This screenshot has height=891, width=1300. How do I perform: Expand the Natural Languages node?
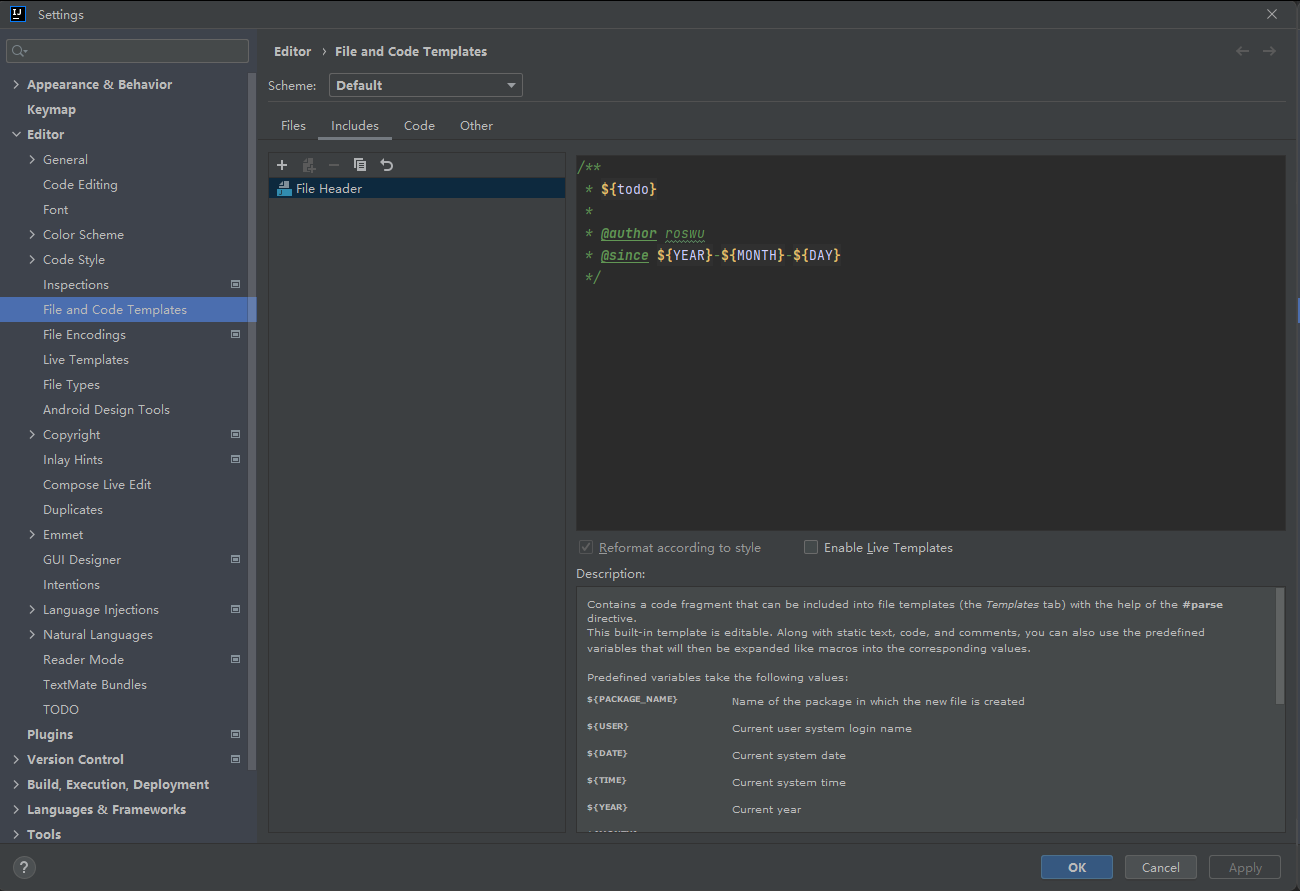coord(32,634)
